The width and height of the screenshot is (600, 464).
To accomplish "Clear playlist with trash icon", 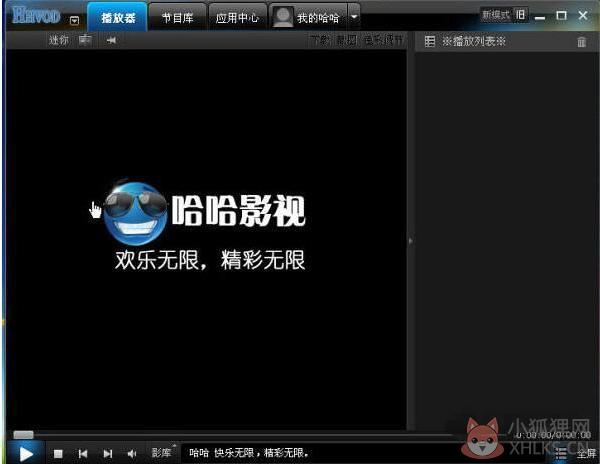I will click(582, 42).
